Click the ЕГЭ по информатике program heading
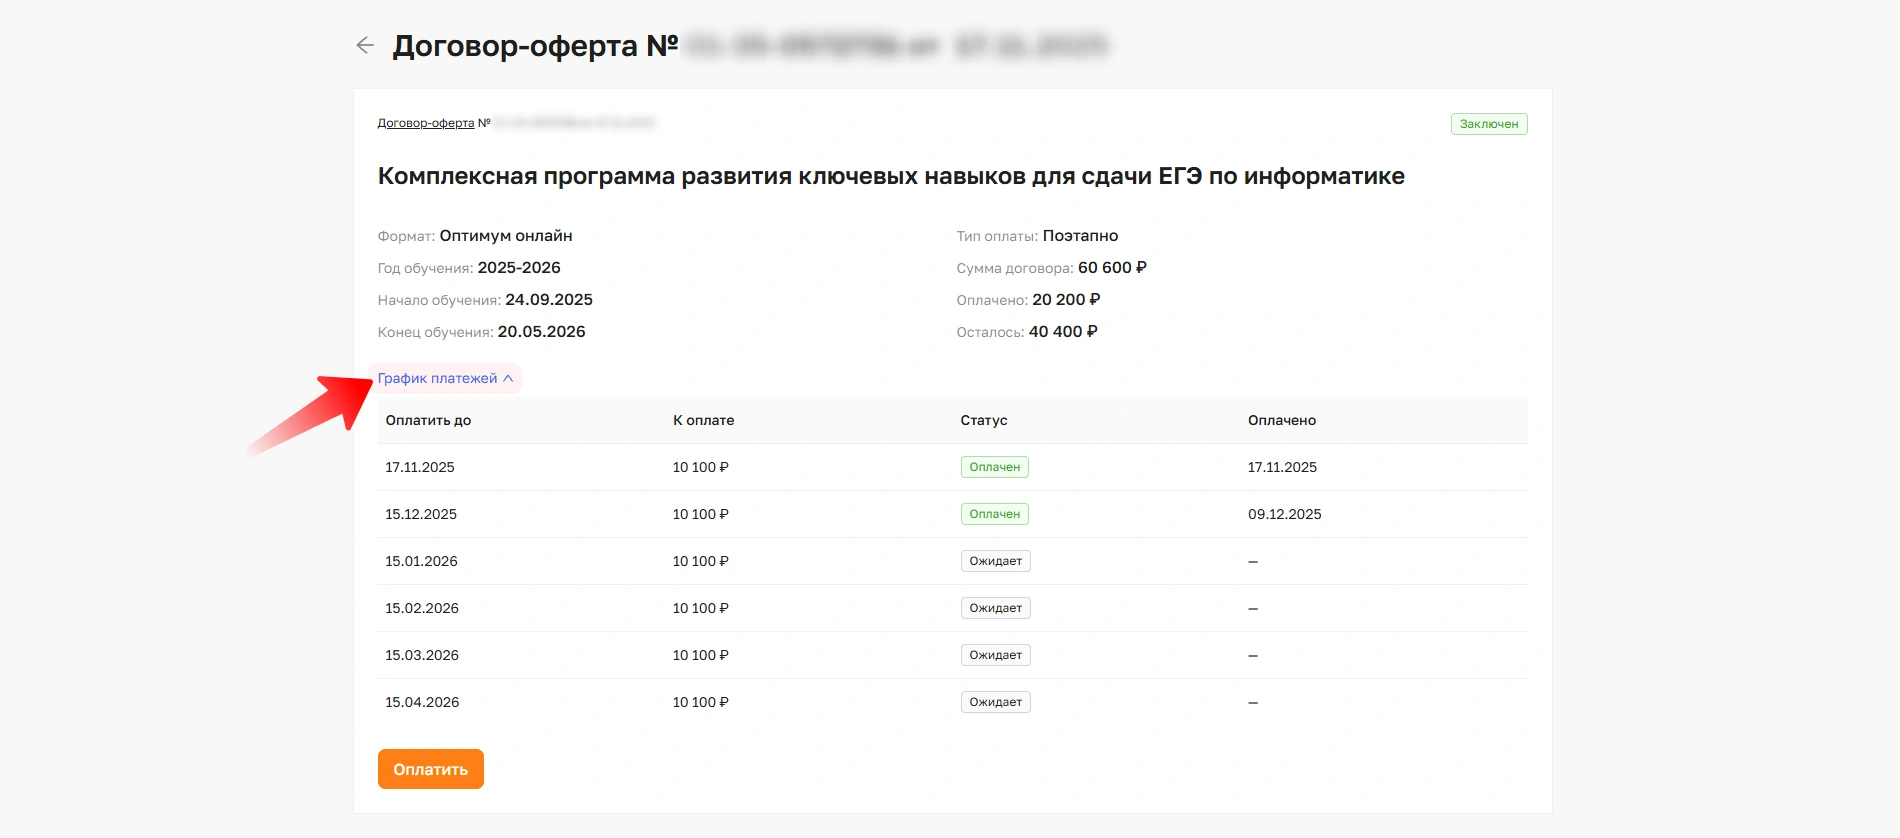The width and height of the screenshot is (1900, 838). click(890, 177)
